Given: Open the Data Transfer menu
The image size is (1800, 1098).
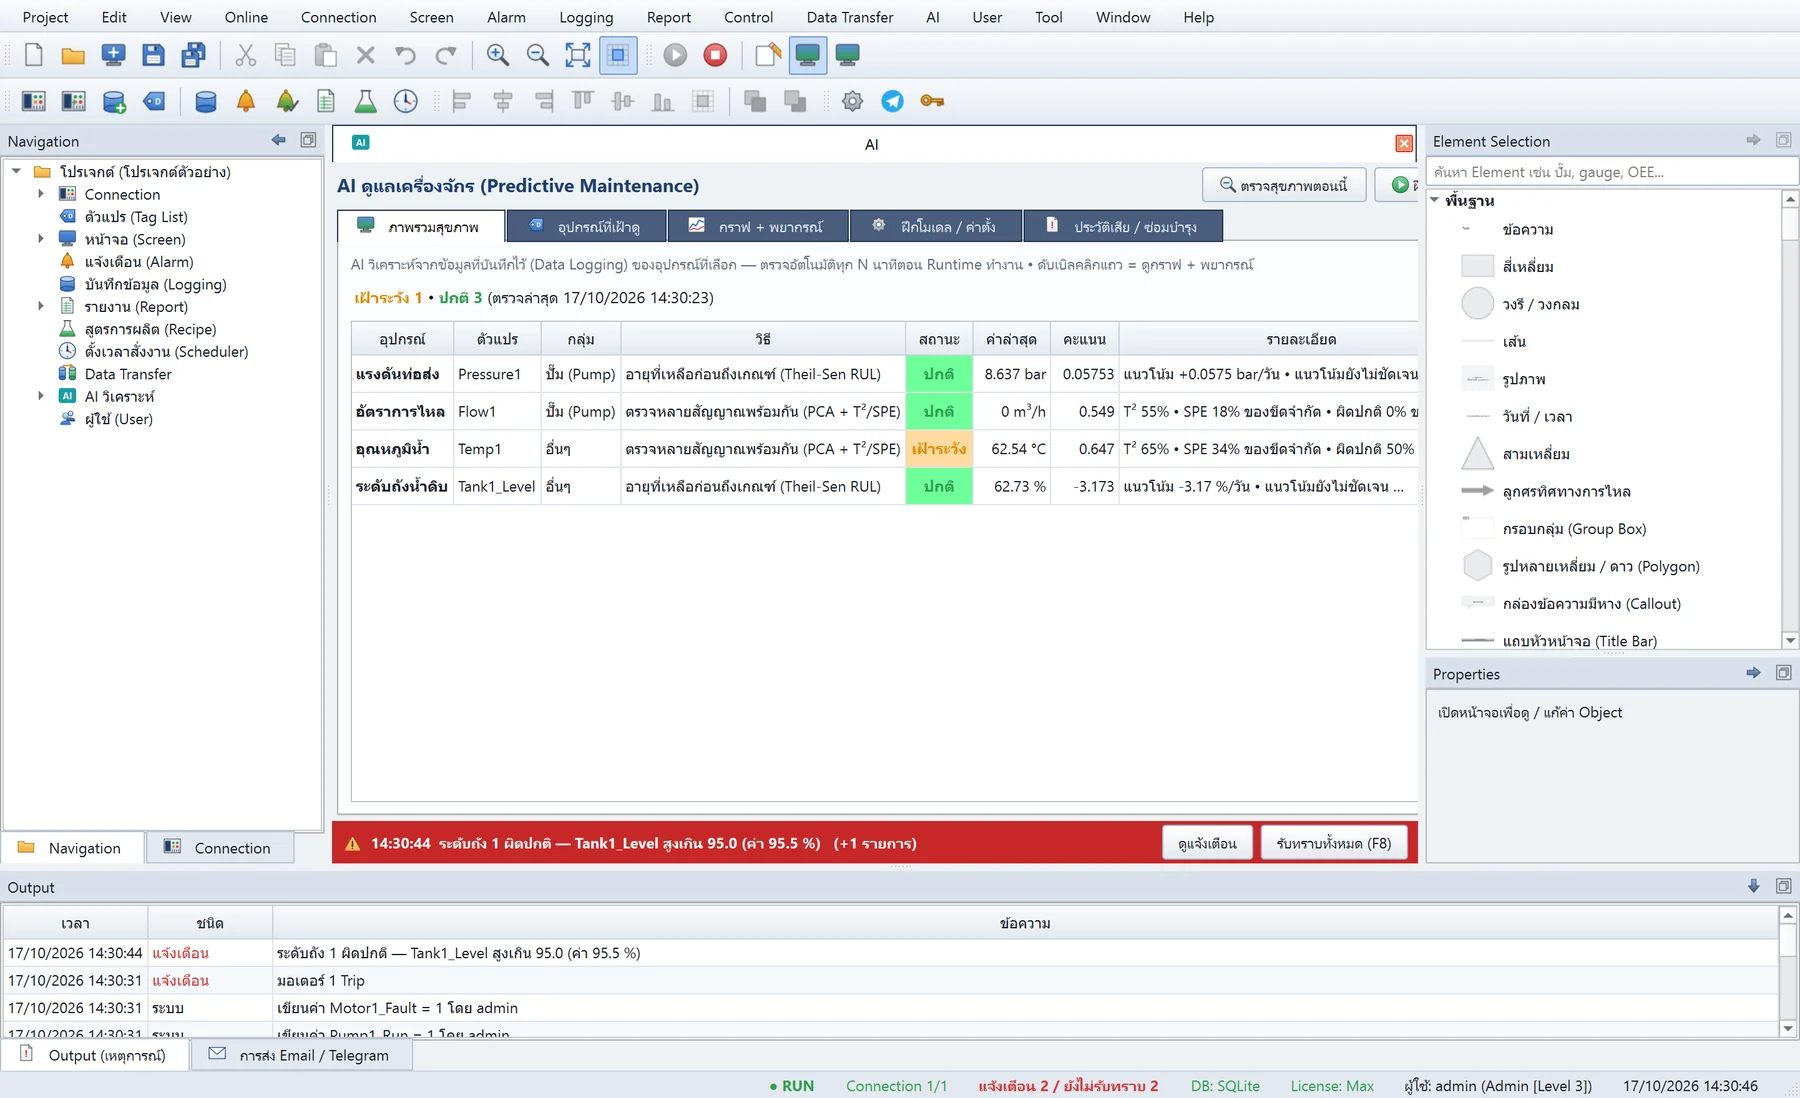Looking at the screenshot, I should click(x=850, y=17).
